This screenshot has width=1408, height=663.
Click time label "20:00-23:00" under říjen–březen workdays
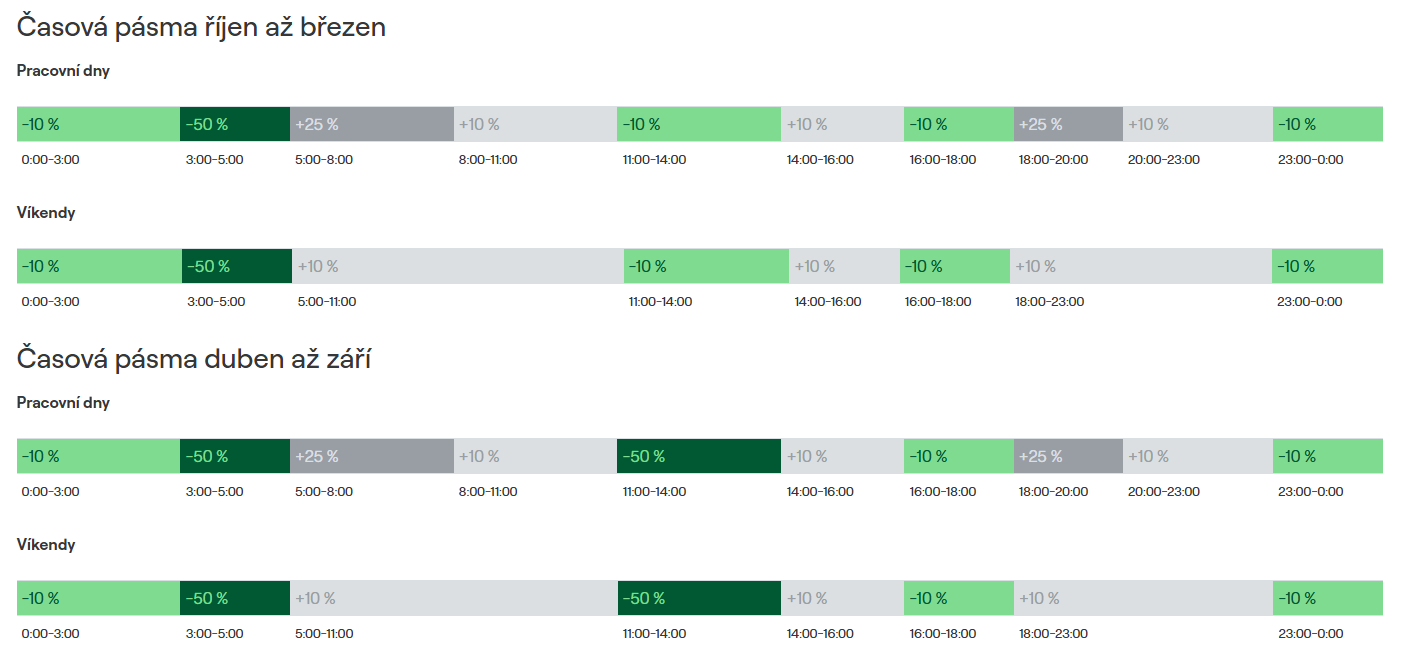pyautogui.click(x=1163, y=160)
